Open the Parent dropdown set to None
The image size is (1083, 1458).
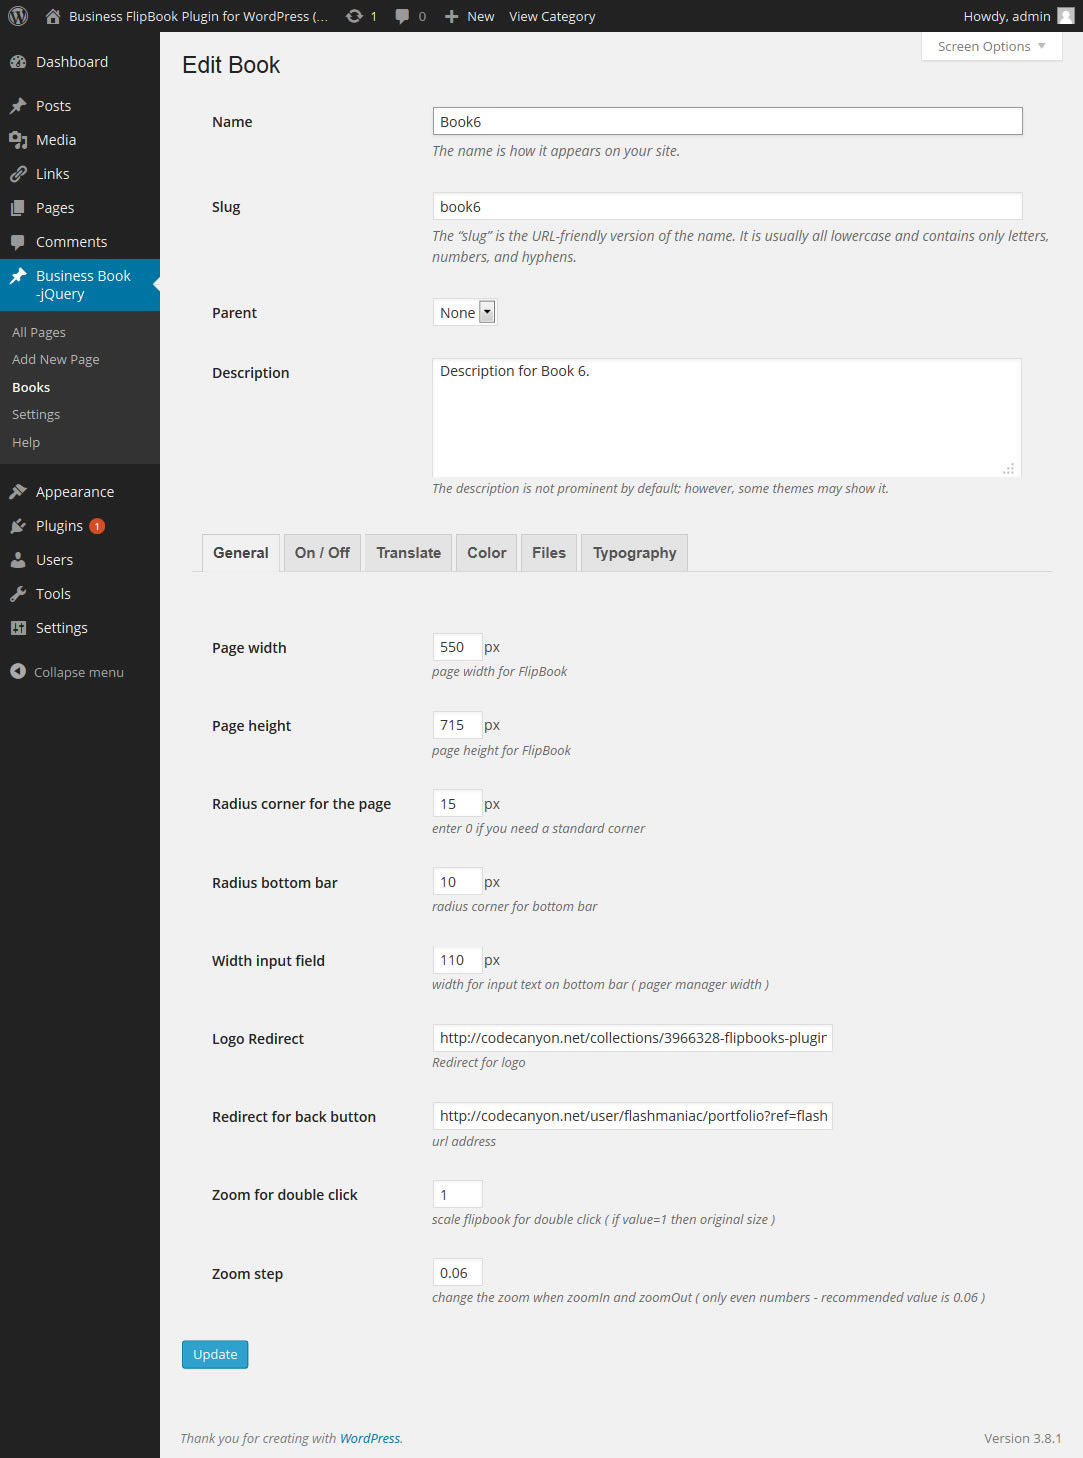463,312
